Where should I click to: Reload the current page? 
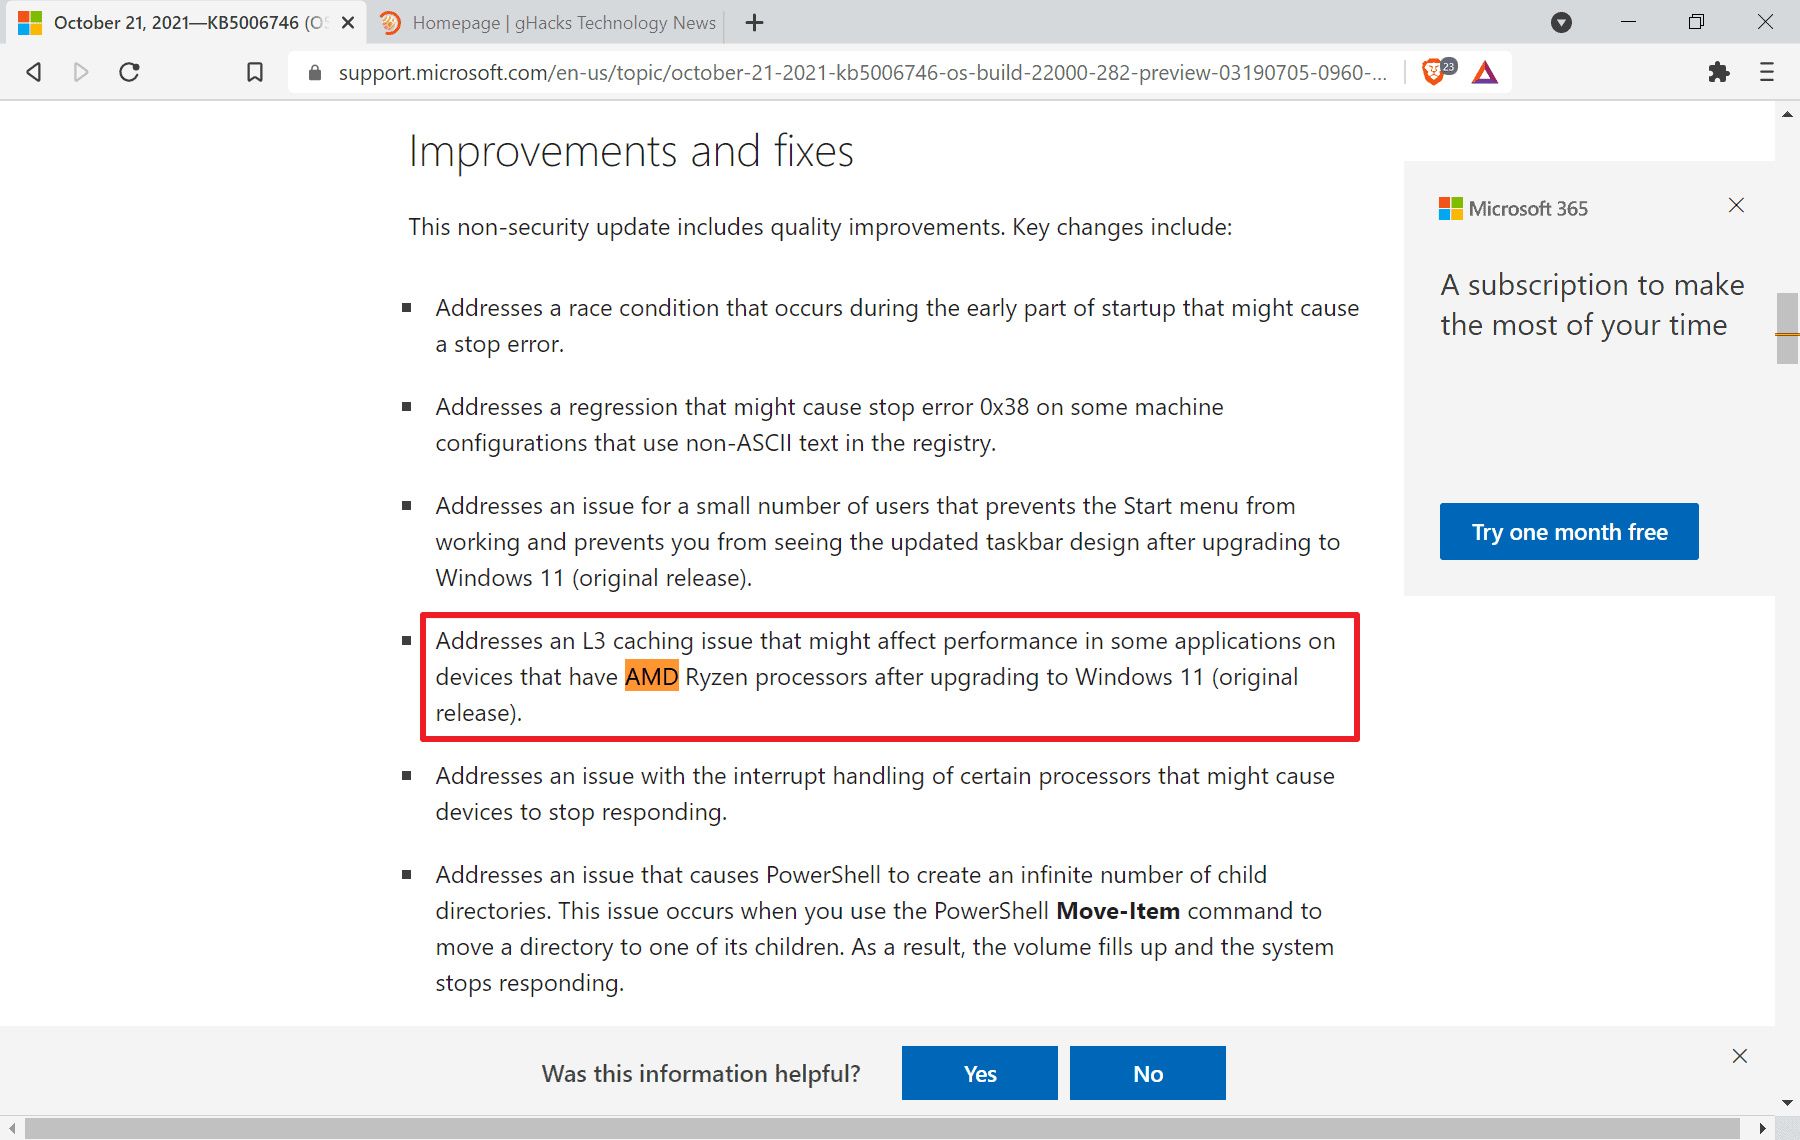tap(129, 71)
